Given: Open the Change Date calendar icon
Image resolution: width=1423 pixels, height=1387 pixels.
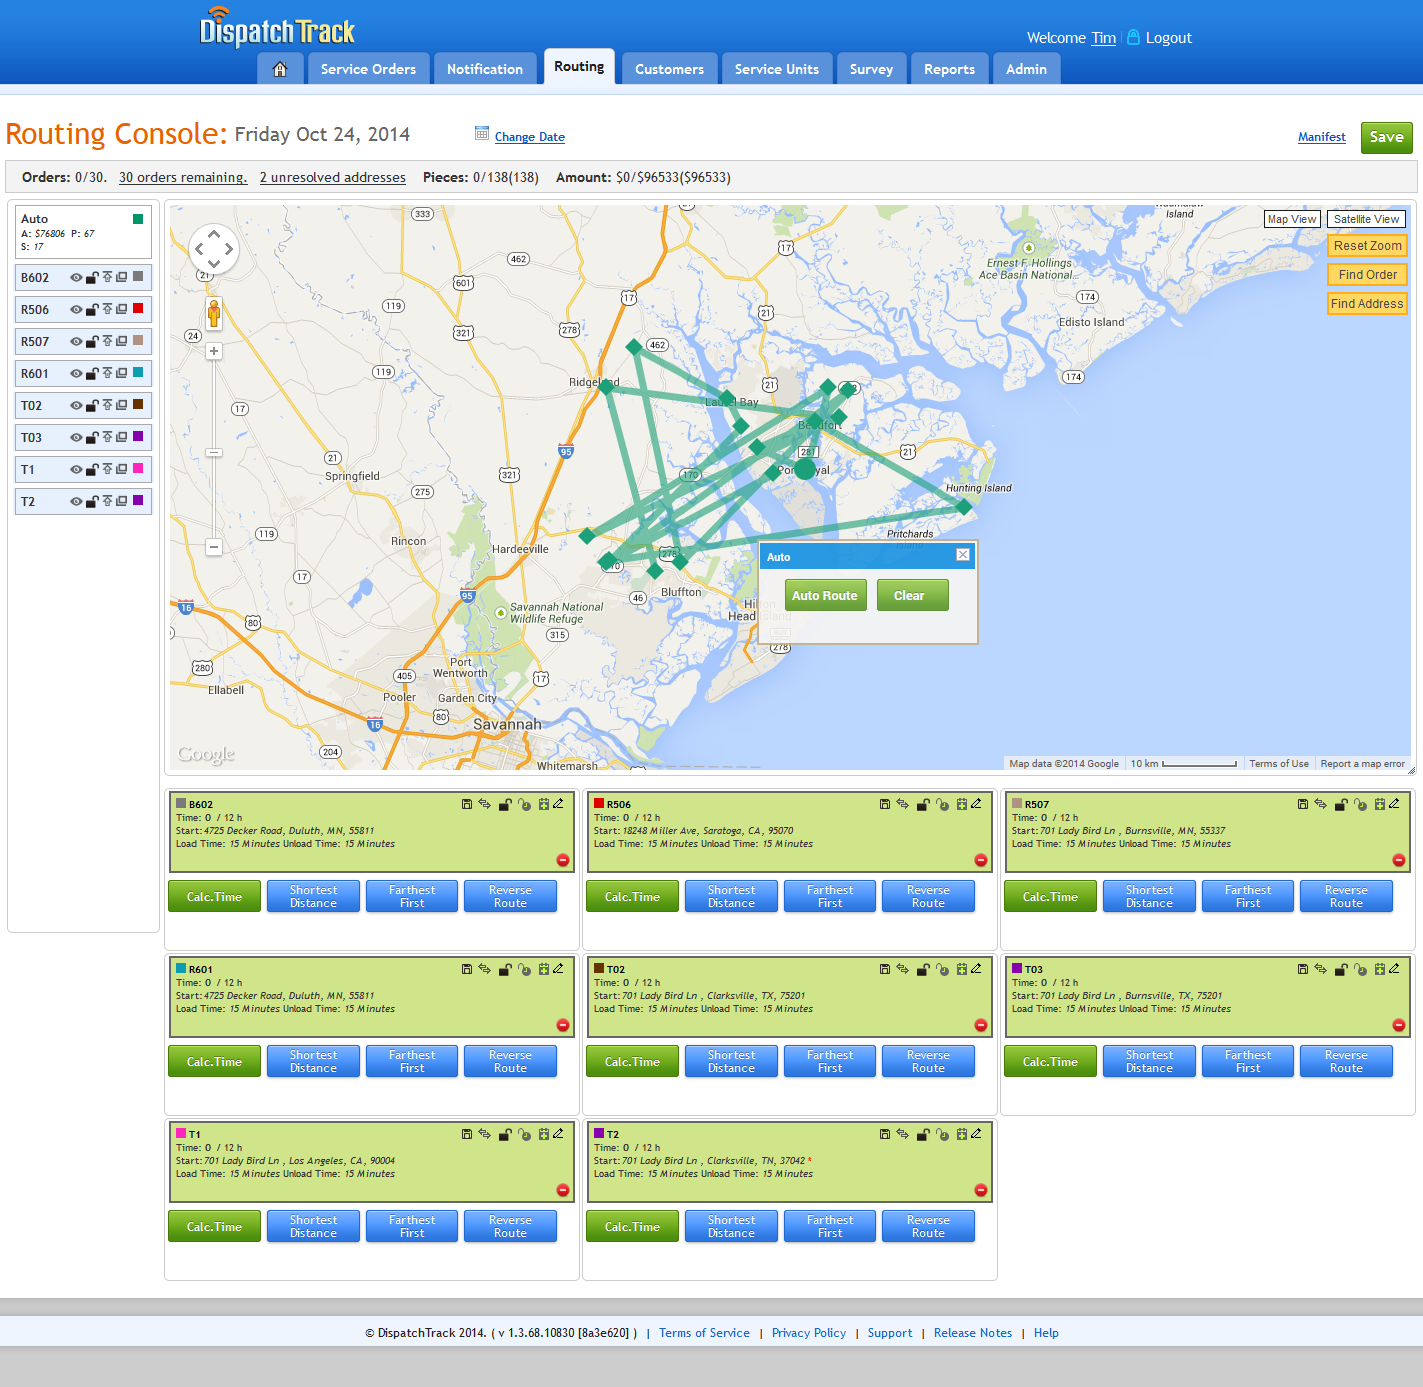Looking at the screenshot, I should [481, 134].
